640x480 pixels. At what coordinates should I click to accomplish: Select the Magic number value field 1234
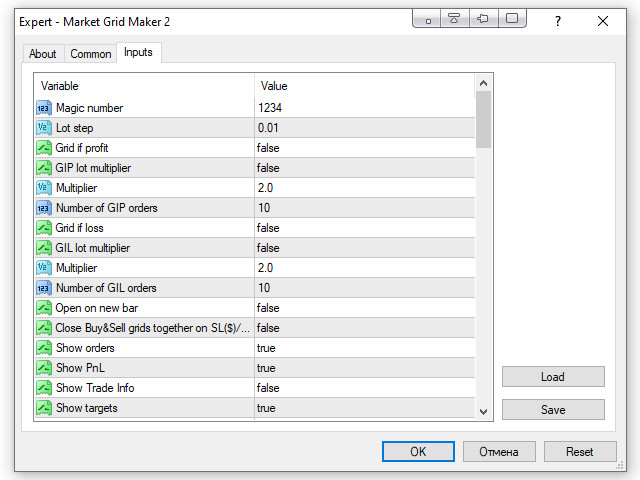click(364, 108)
